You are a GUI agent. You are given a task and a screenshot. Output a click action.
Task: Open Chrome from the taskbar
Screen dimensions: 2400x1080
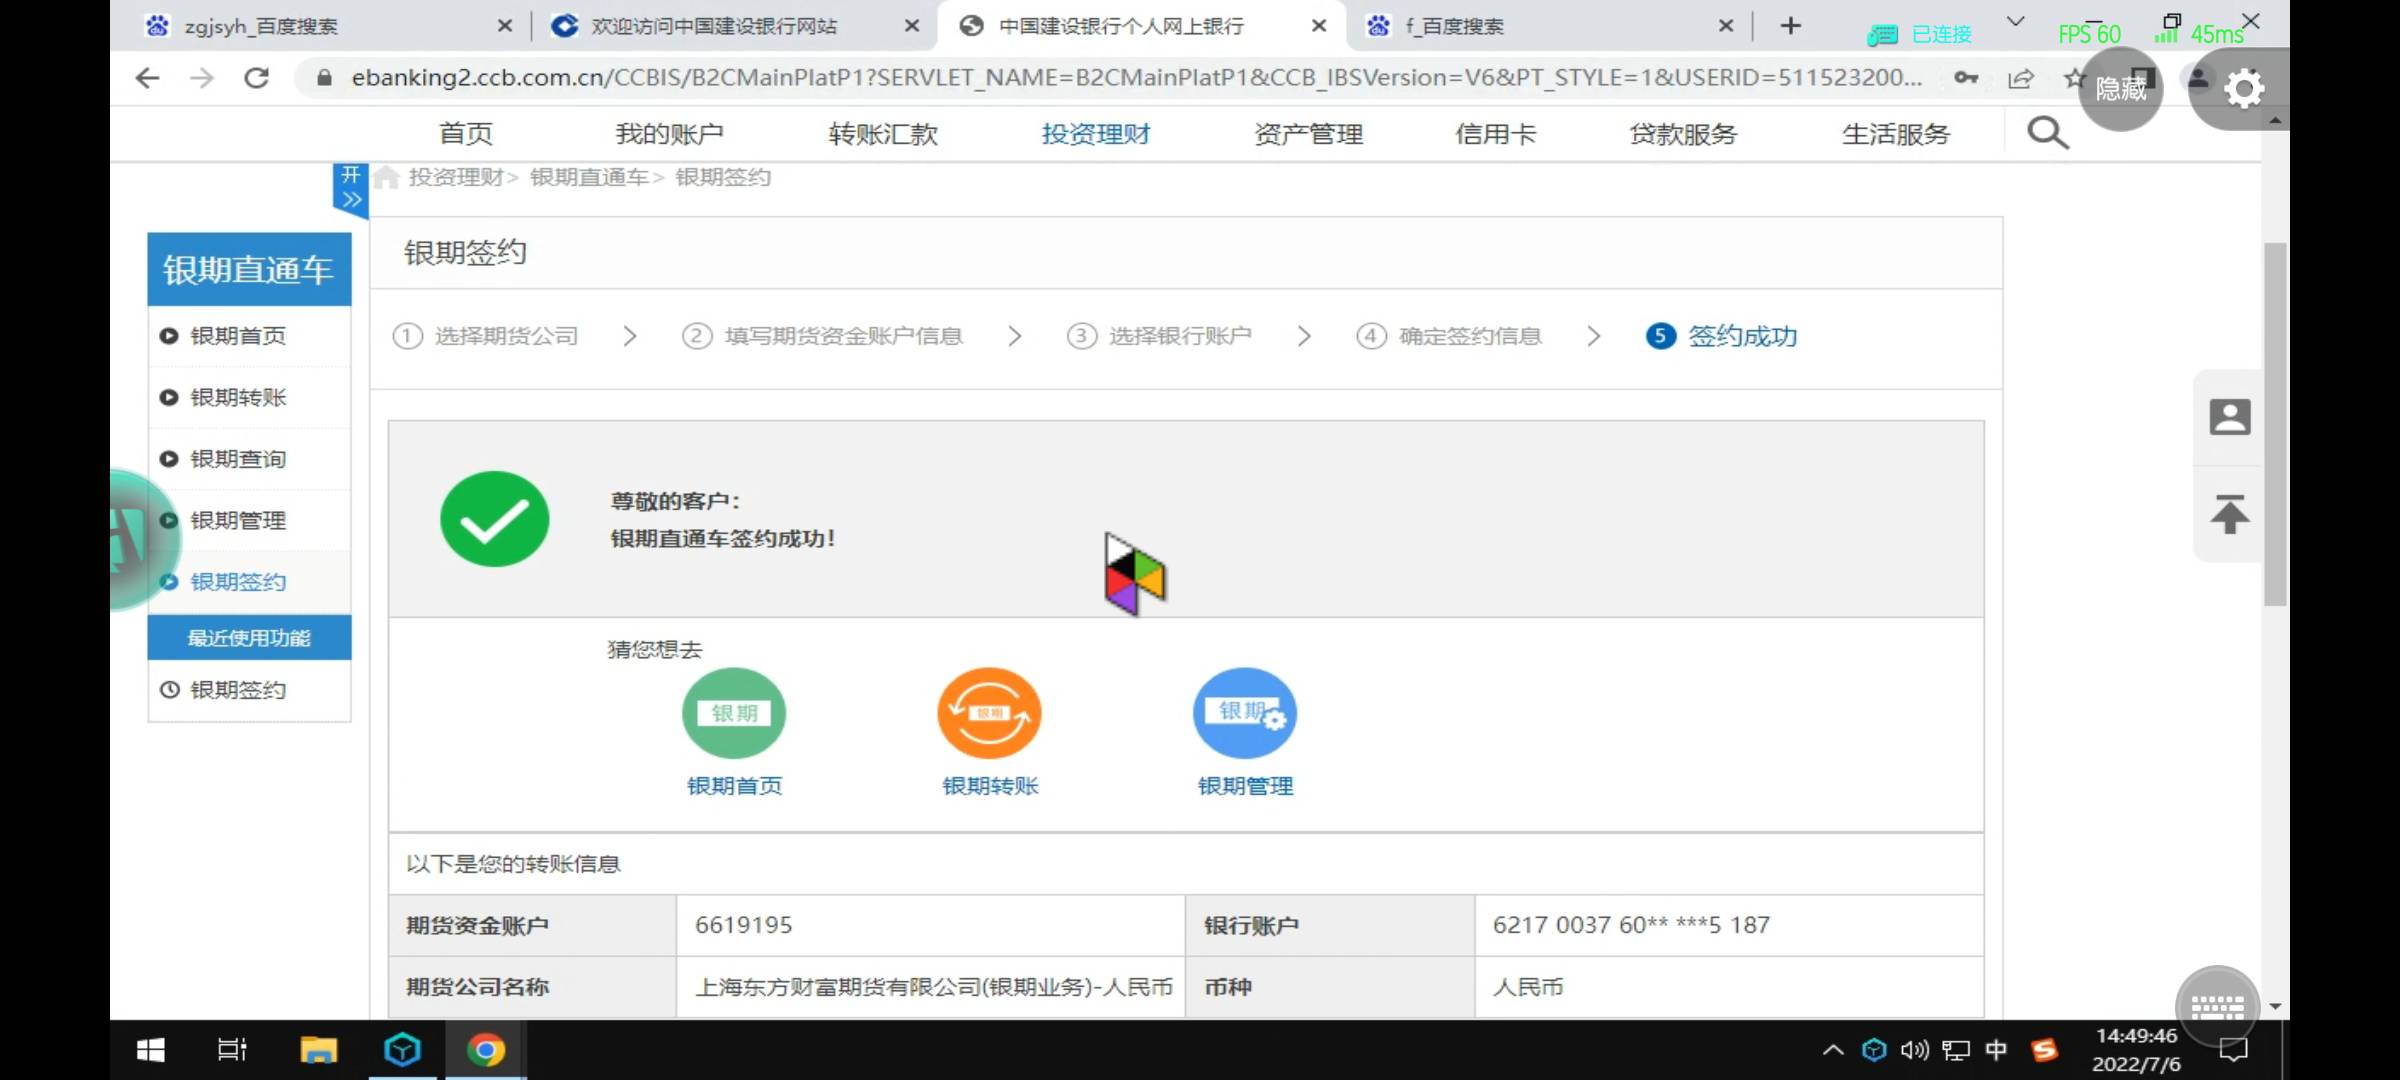pyautogui.click(x=485, y=1050)
